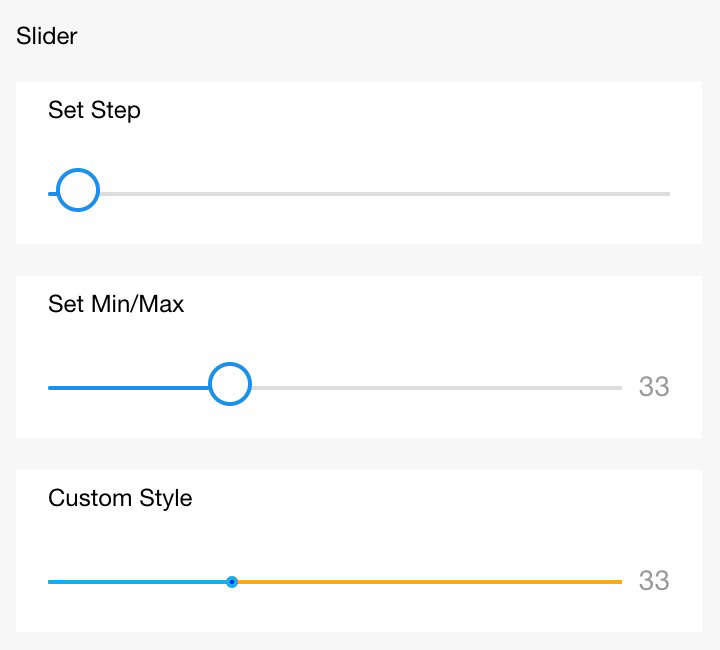The width and height of the screenshot is (720, 650).
Task: Click the small Custom Style slider handle
Action: (x=232, y=581)
